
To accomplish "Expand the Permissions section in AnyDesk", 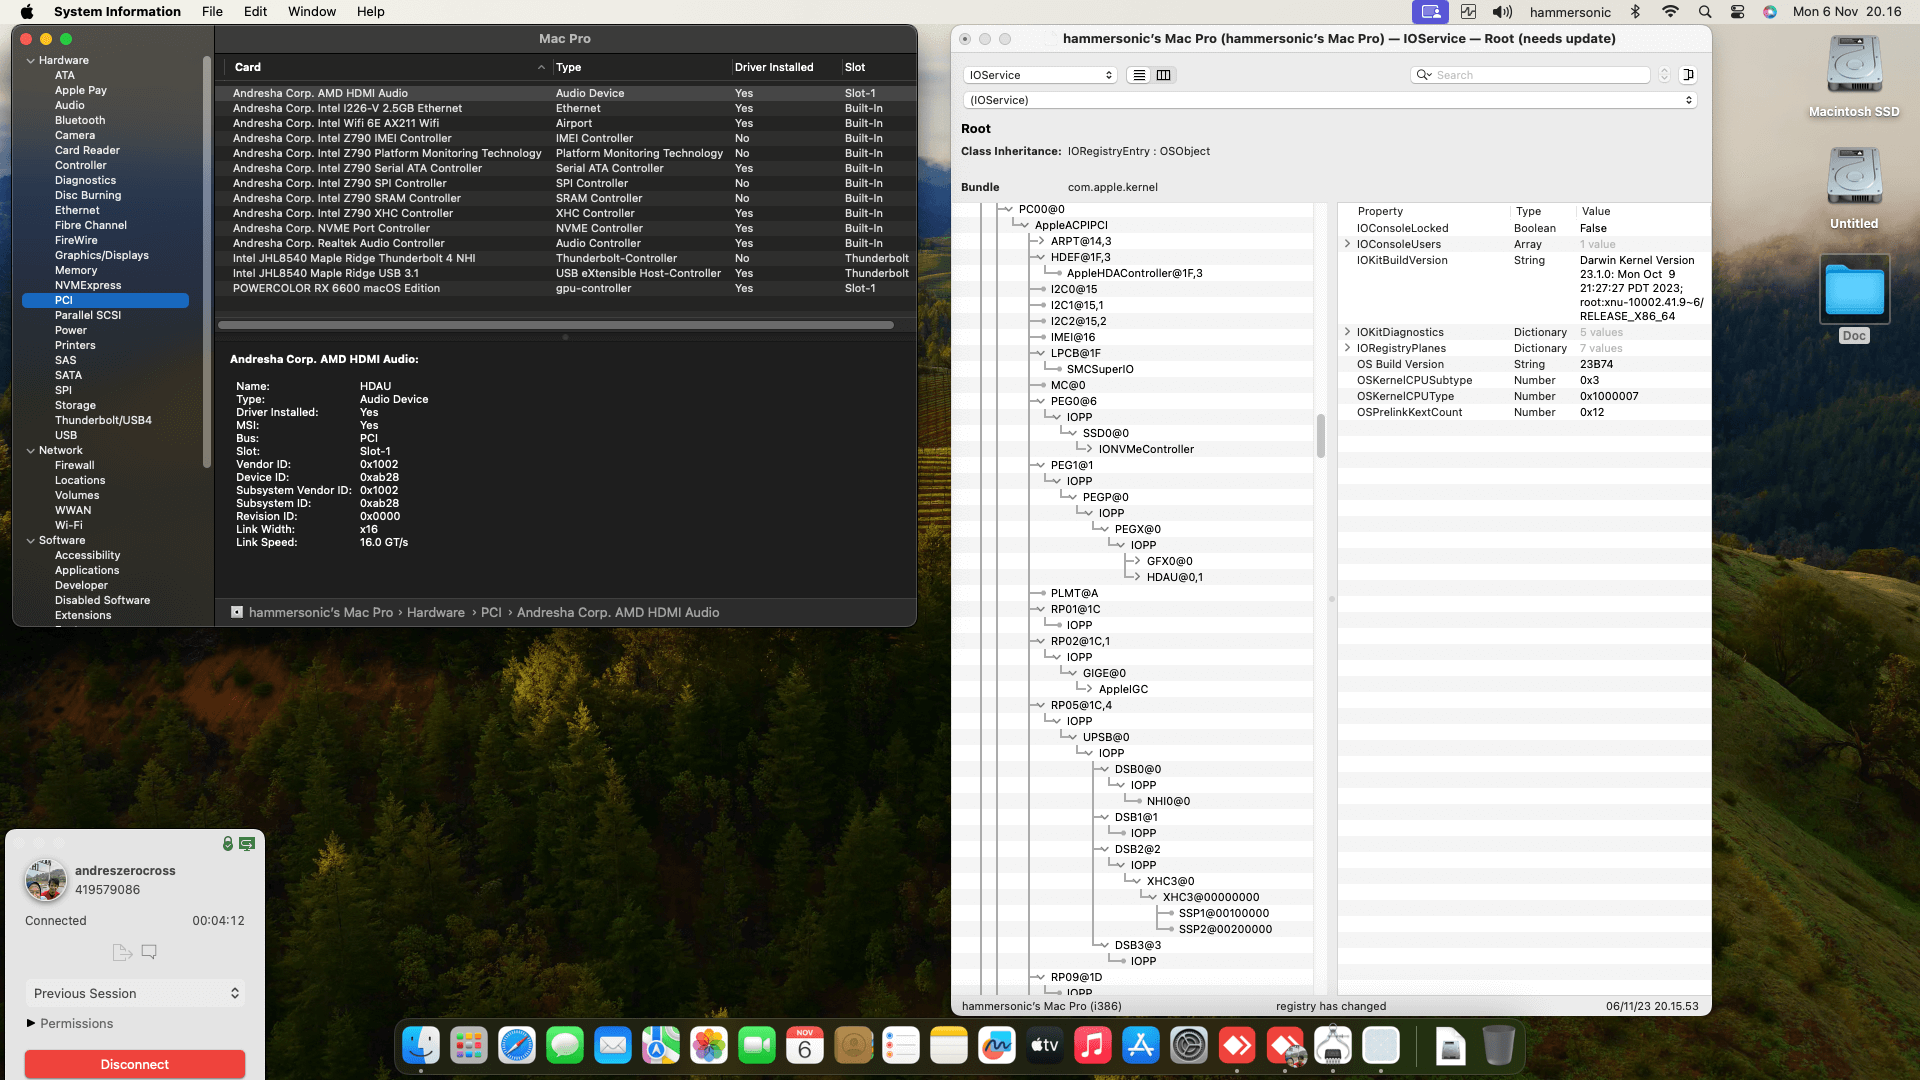I will pos(31,1023).
